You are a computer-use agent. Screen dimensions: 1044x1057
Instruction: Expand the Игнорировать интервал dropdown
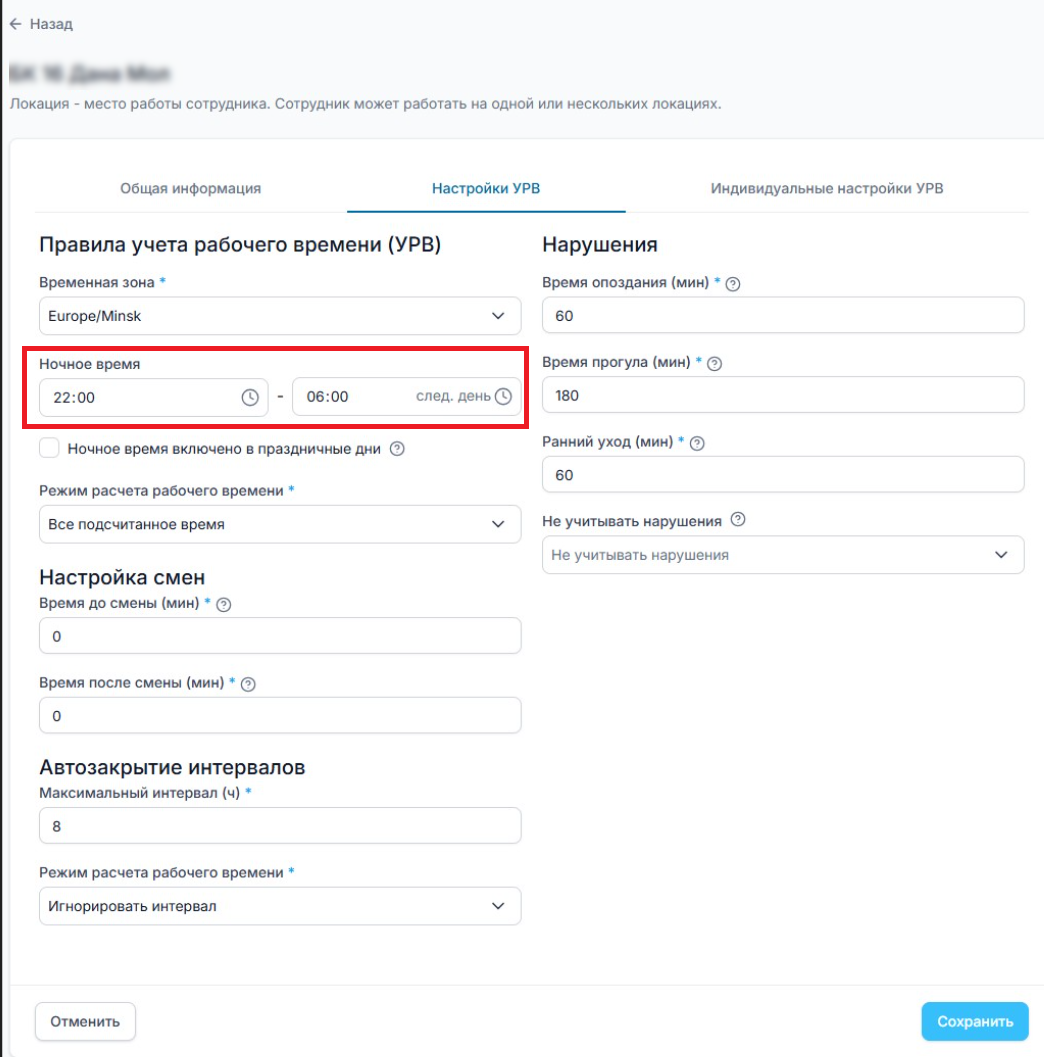click(280, 907)
